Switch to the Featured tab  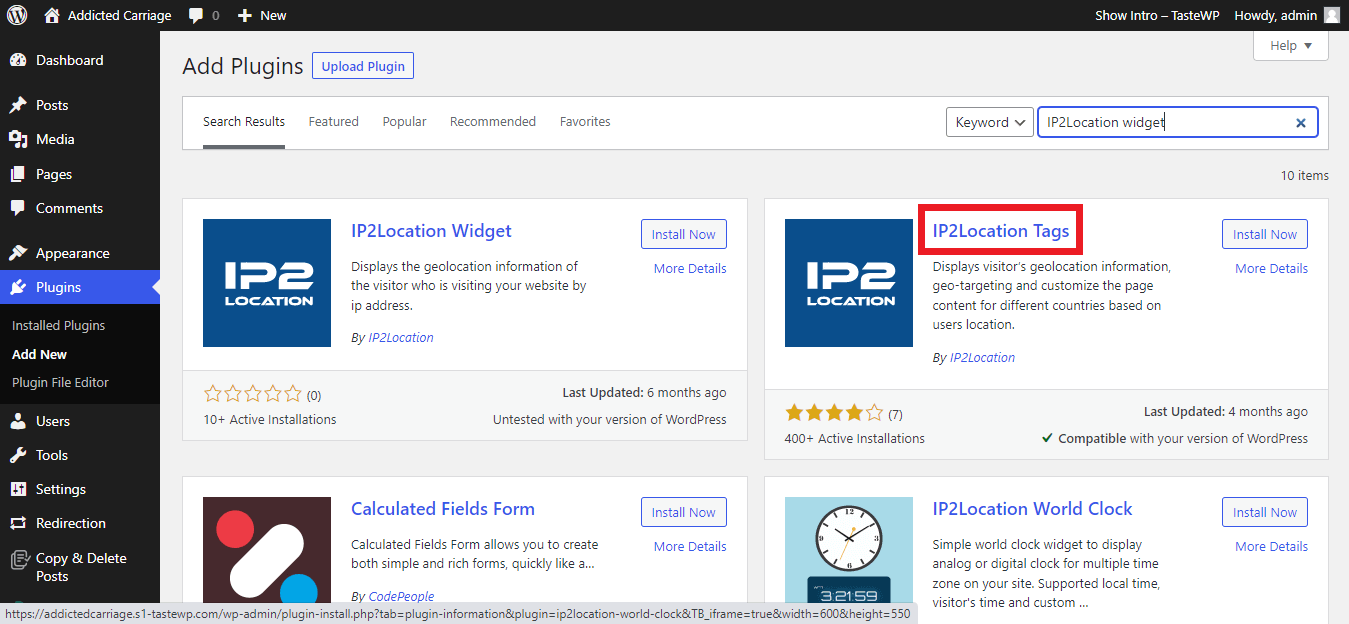coord(333,122)
